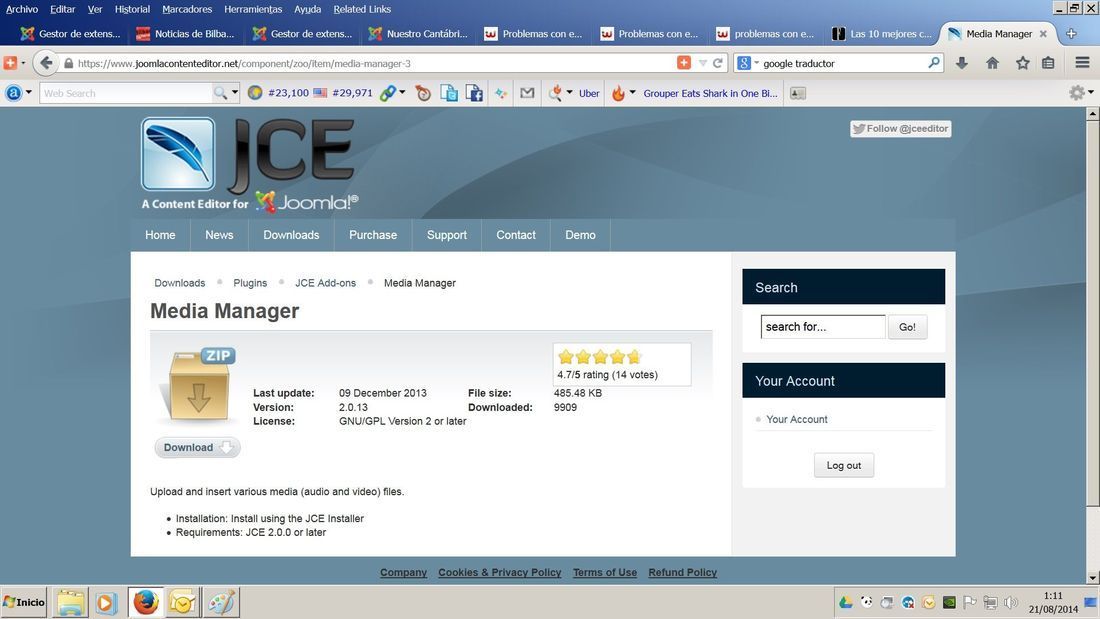1100x619 pixels.
Task: Close the Media Manager tab
Action: 1043,34
